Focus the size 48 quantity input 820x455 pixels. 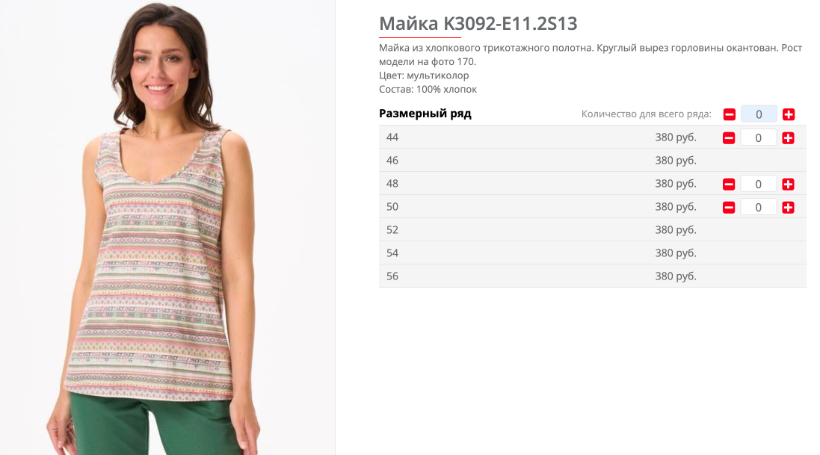click(x=758, y=184)
